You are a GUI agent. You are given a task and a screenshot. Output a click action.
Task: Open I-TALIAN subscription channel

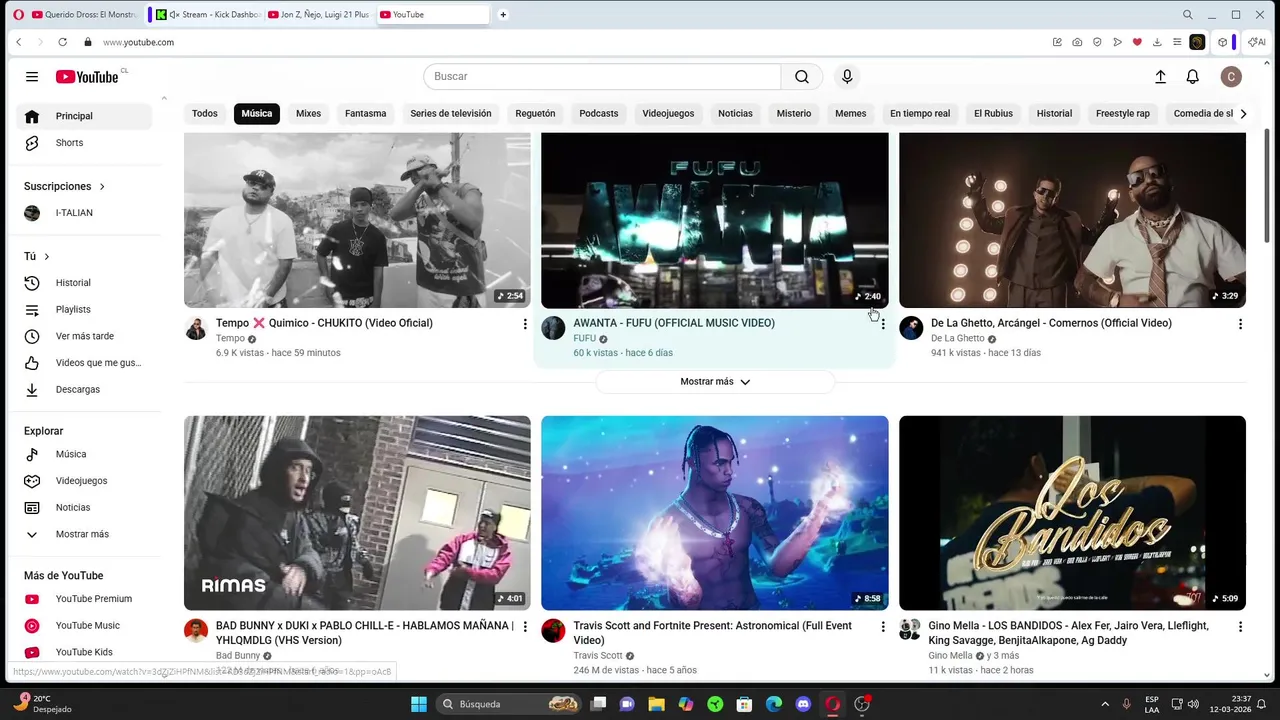84,213
